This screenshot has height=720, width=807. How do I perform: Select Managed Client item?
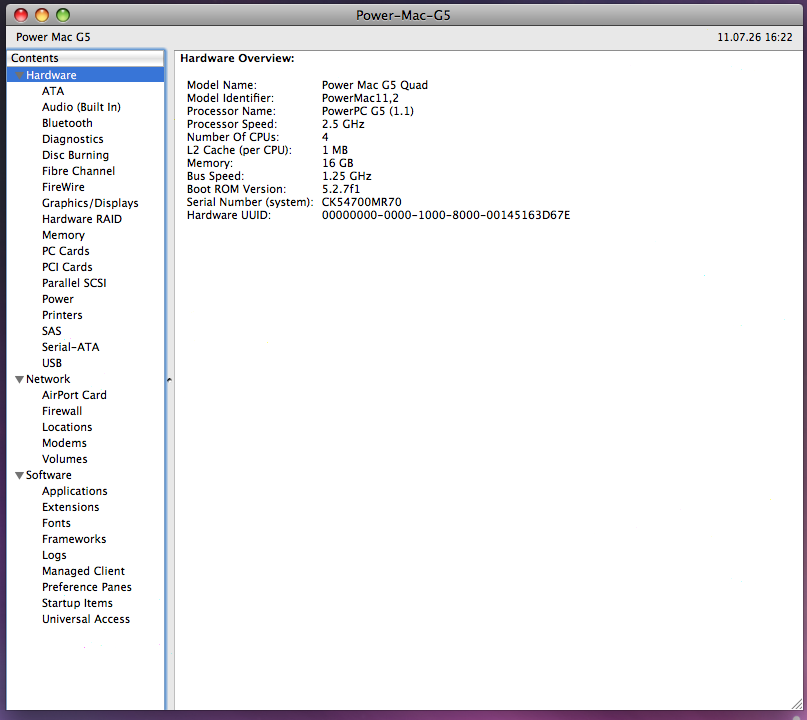[83, 571]
